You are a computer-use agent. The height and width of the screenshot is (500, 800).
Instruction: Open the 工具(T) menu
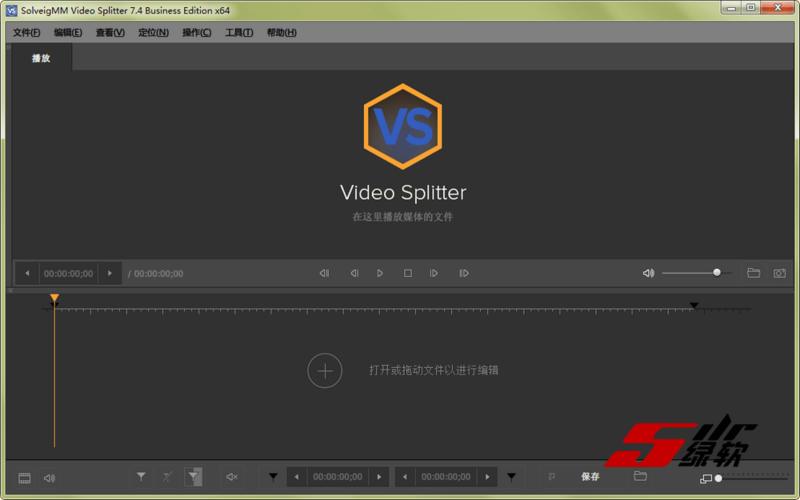[x=239, y=33]
